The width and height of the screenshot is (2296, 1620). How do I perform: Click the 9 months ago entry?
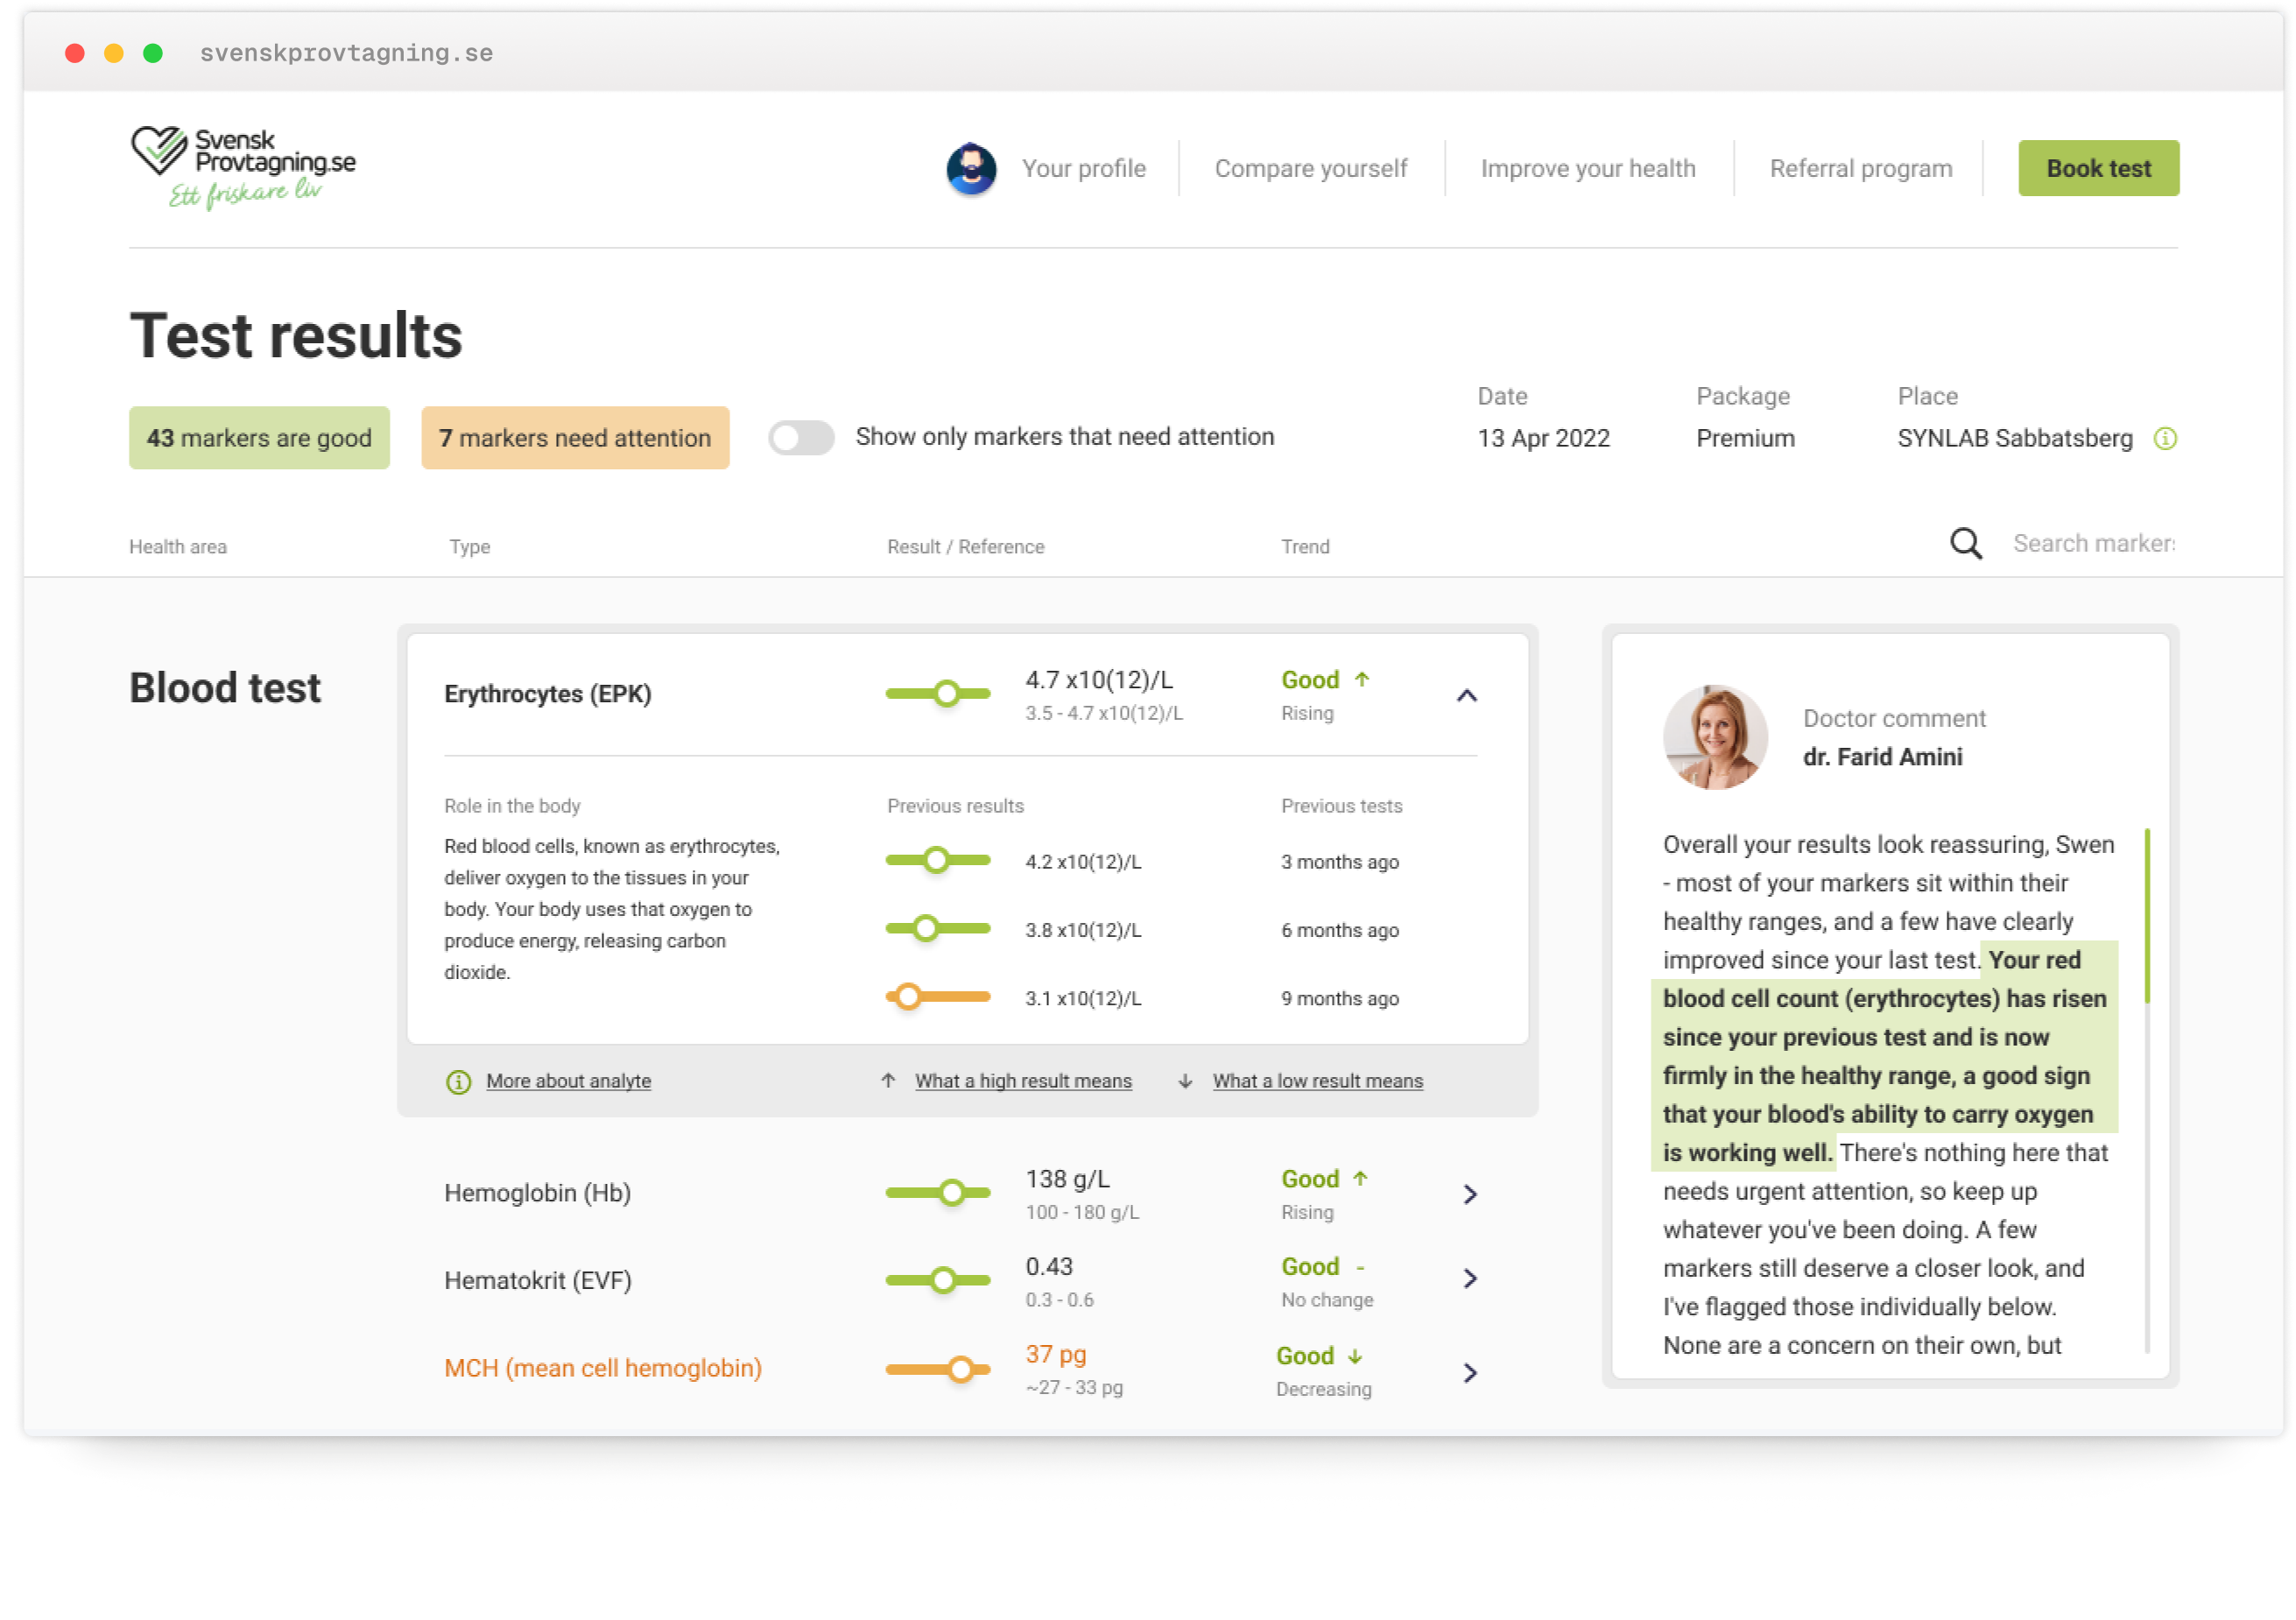(x=1340, y=999)
